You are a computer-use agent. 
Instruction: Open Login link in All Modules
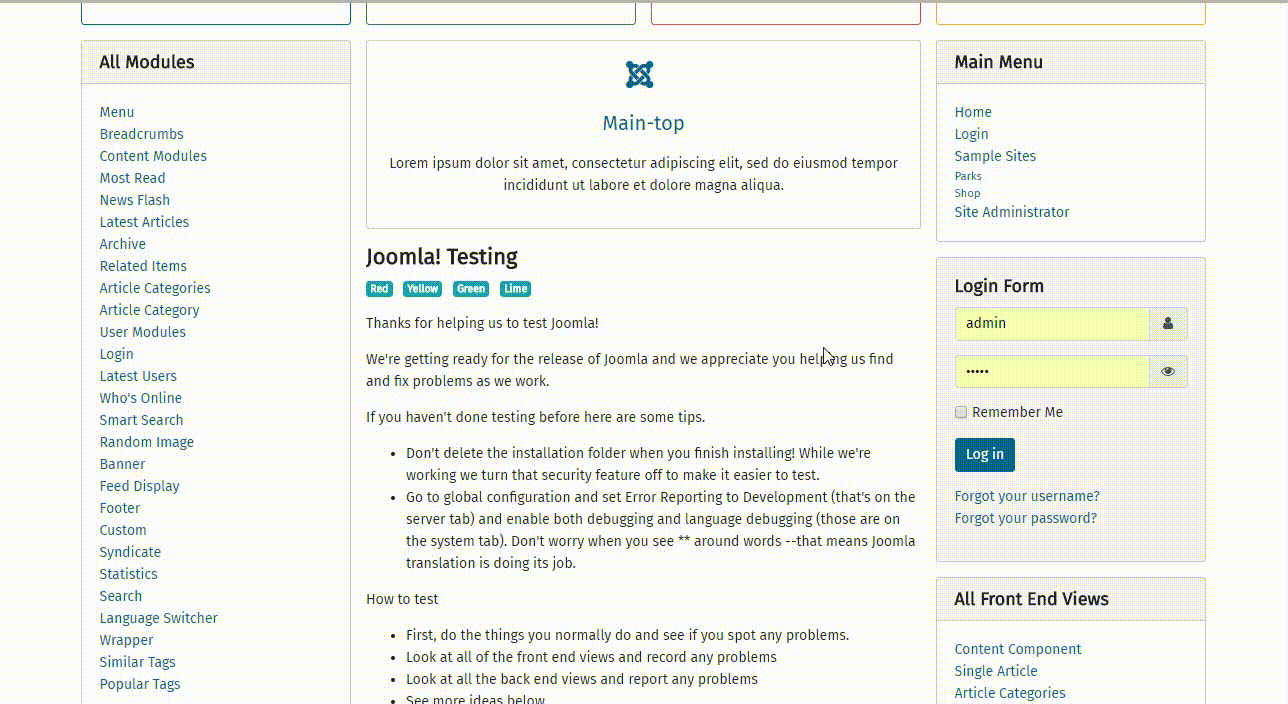(x=117, y=354)
